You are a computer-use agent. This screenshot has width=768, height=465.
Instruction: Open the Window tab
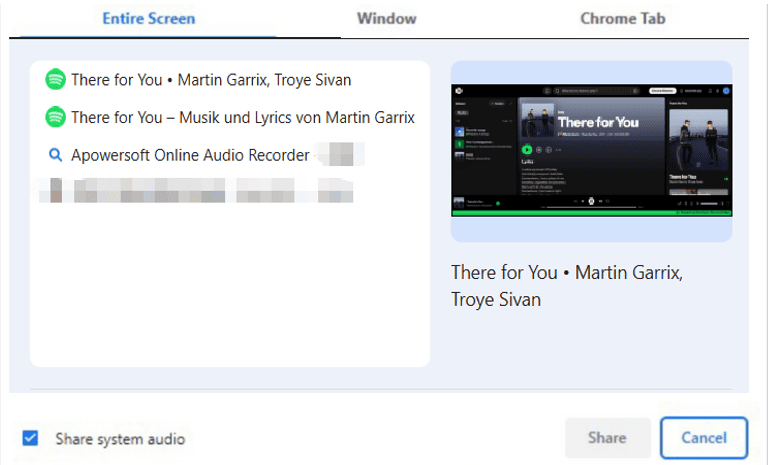[x=386, y=19]
